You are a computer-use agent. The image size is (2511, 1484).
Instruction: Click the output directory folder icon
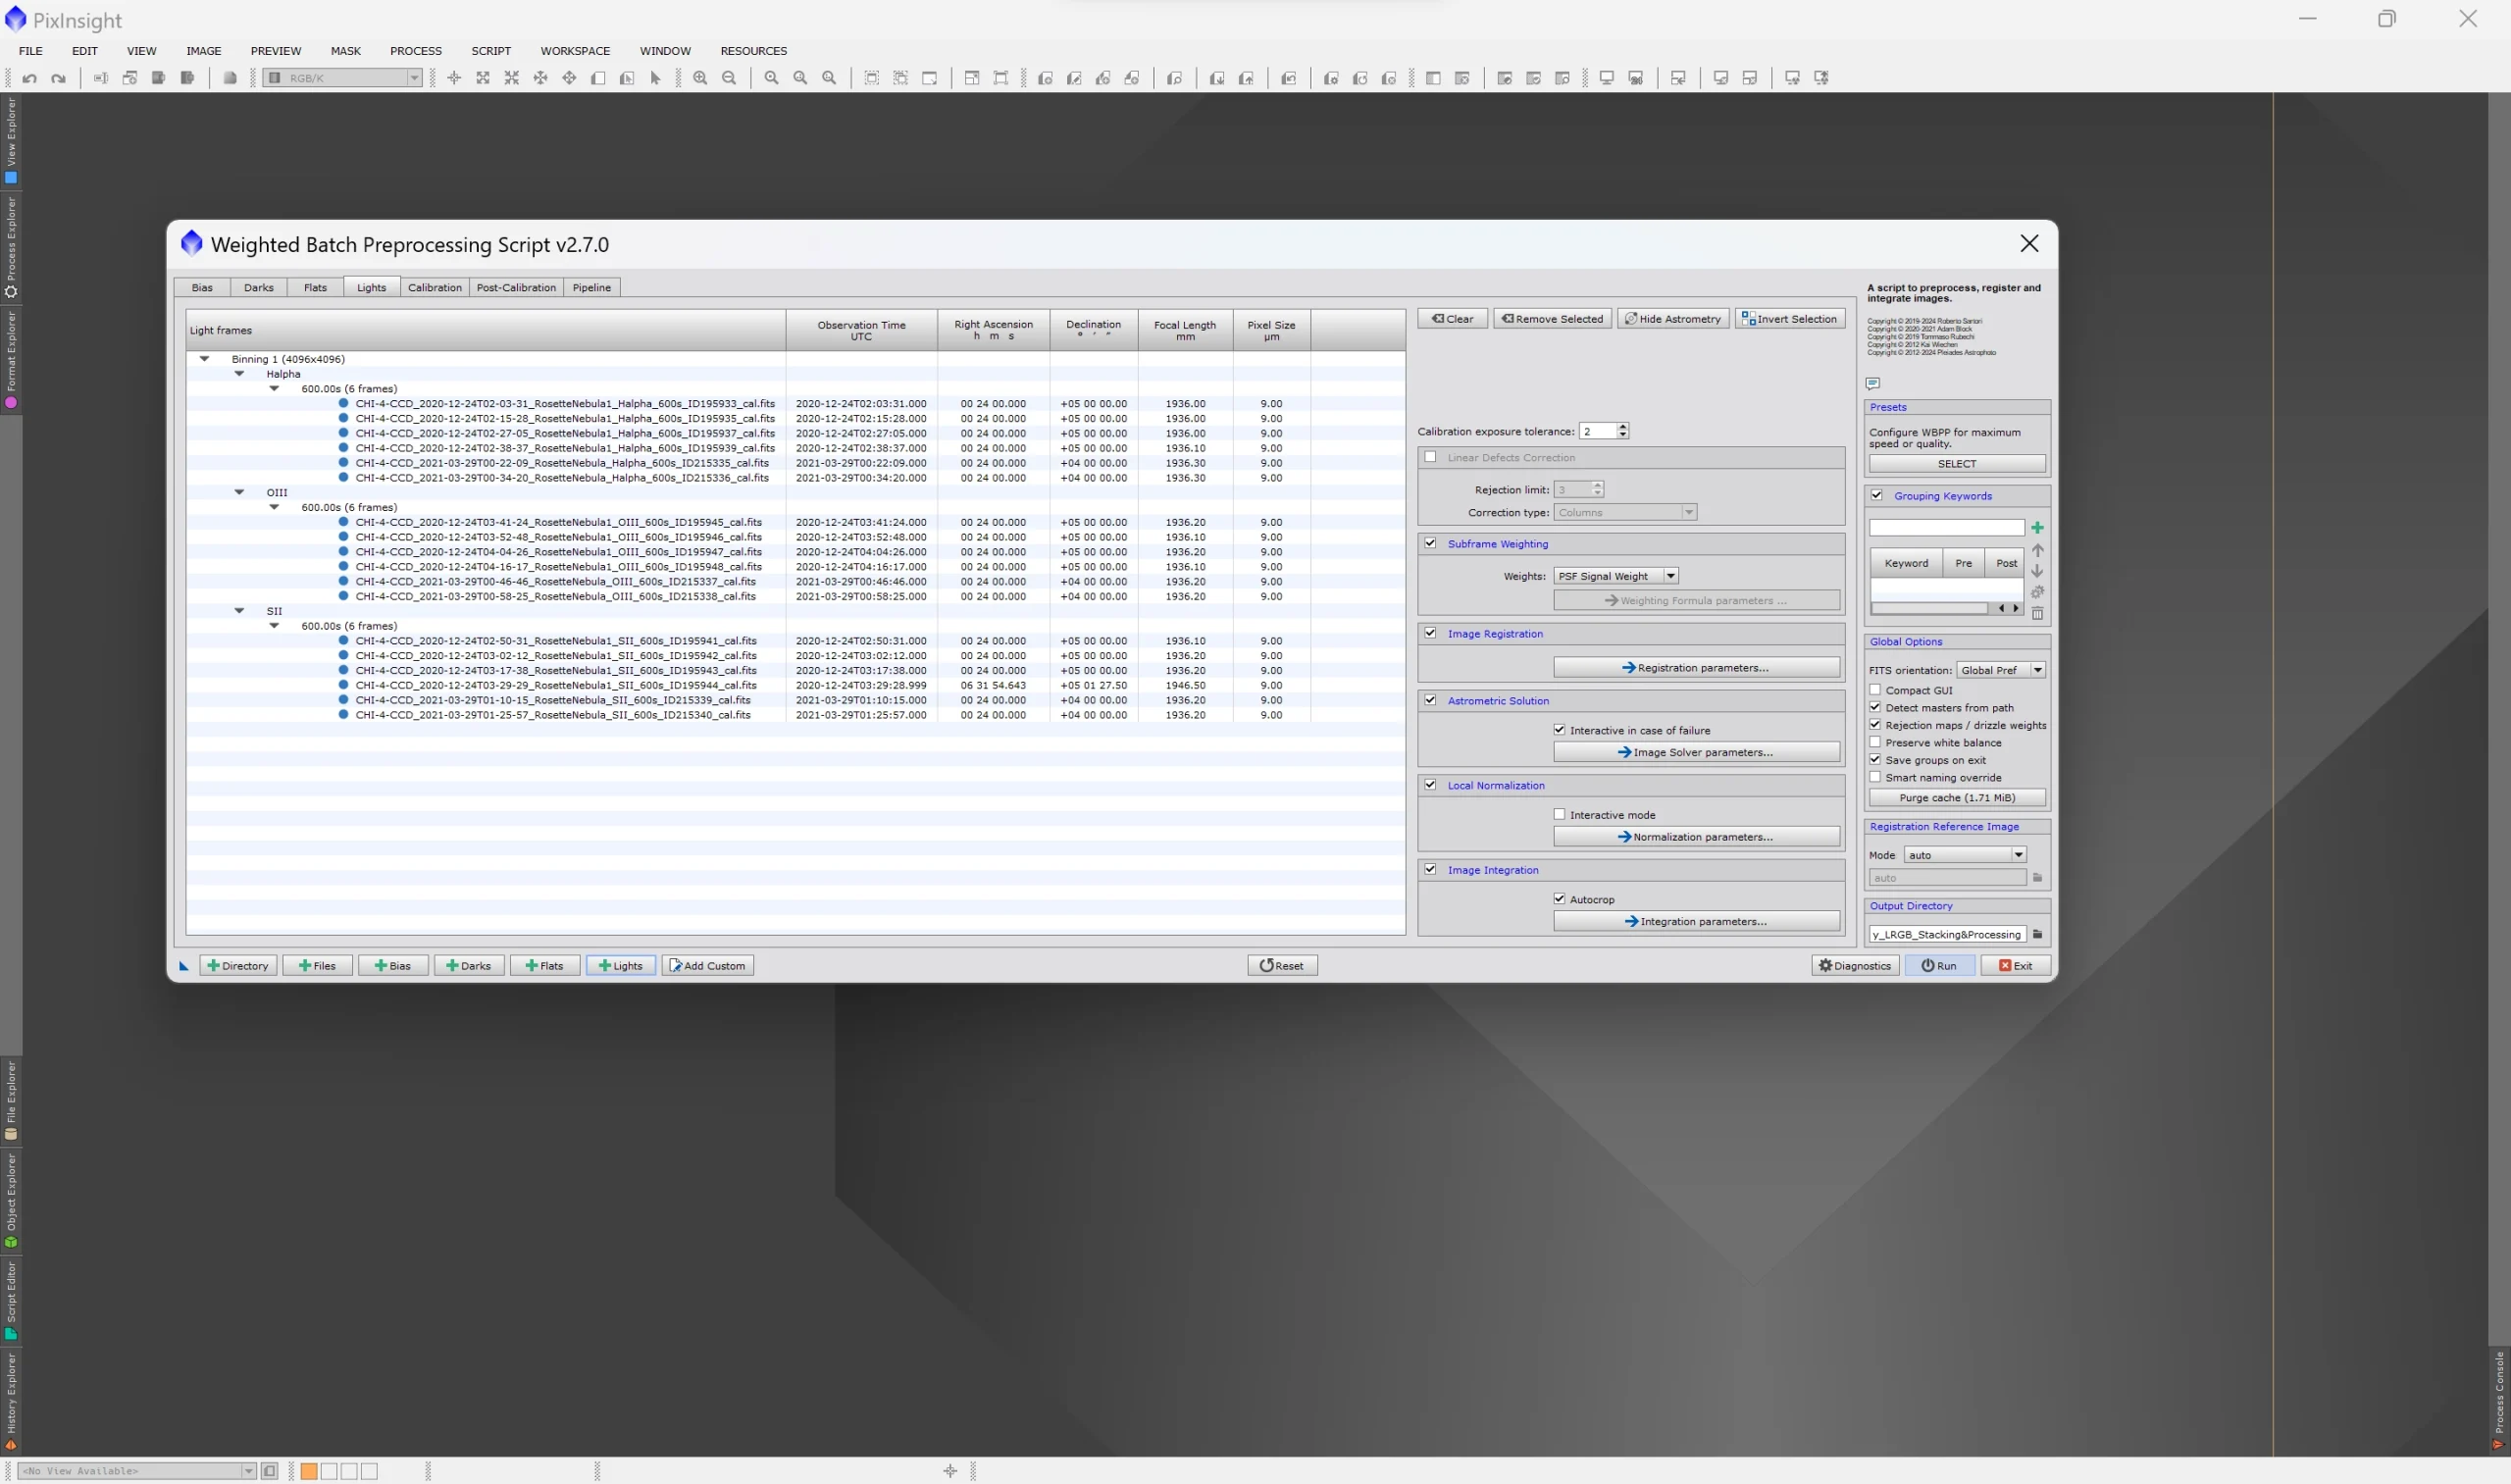[2037, 934]
